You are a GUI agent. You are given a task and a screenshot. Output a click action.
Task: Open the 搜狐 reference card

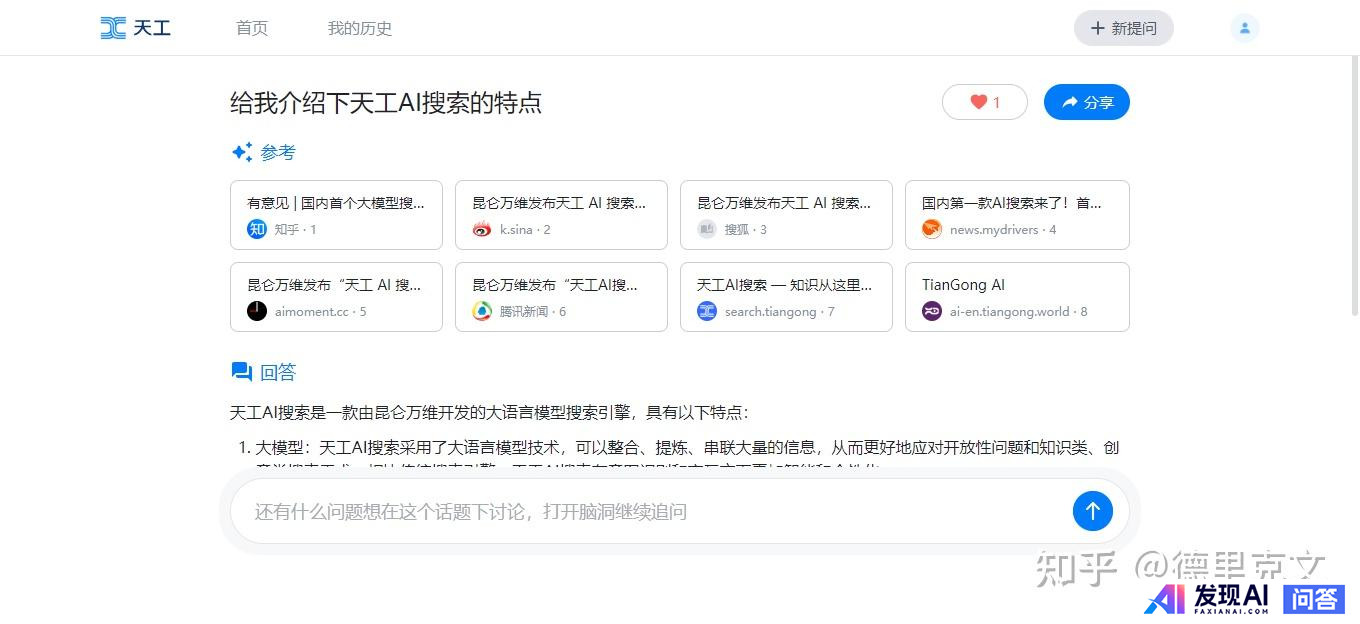click(x=785, y=214)
